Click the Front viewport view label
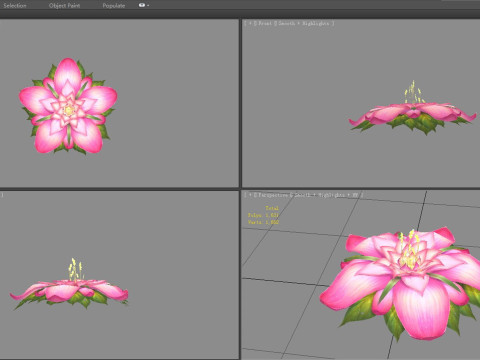Image resolution: width=480 pixels, height=360 pixels. (265, 23)
